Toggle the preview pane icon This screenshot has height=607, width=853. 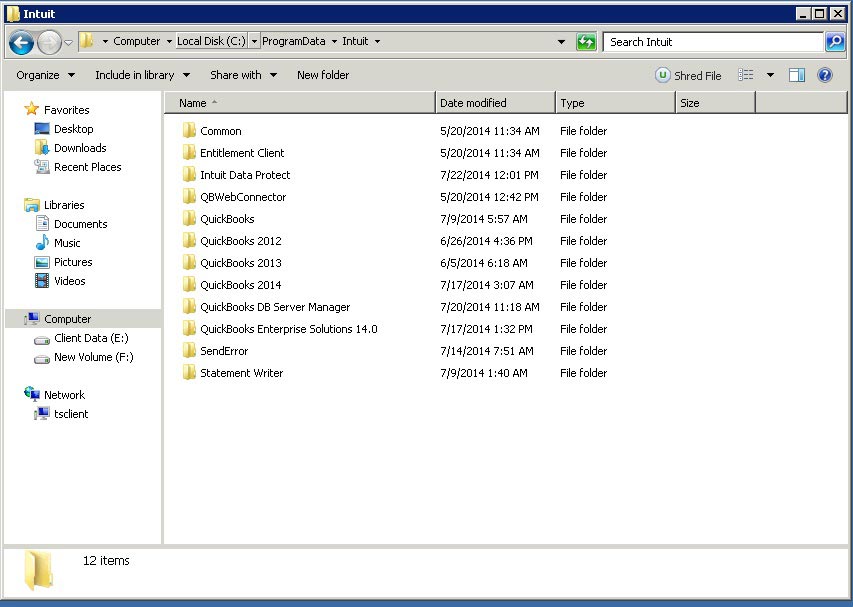pyautogui.click(x=797, y=75)
